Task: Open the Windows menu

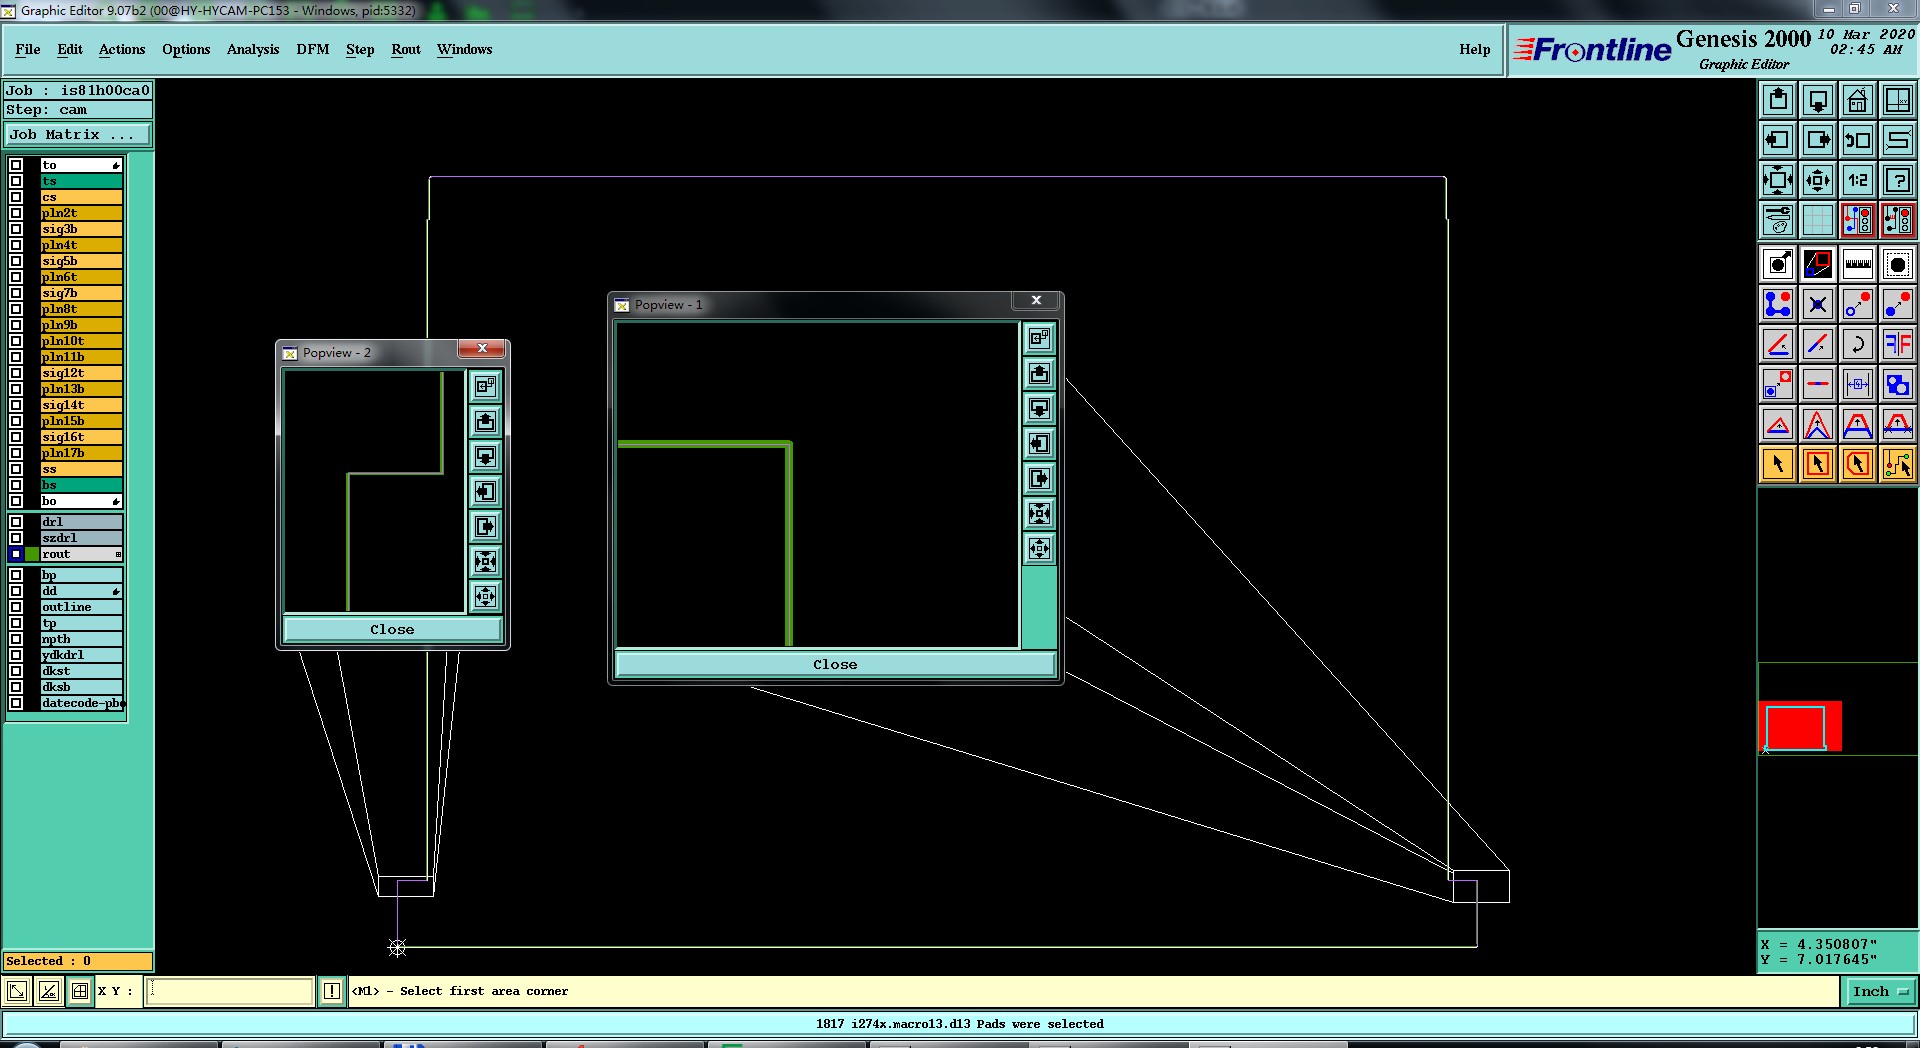Action: (x=465, y=49)
